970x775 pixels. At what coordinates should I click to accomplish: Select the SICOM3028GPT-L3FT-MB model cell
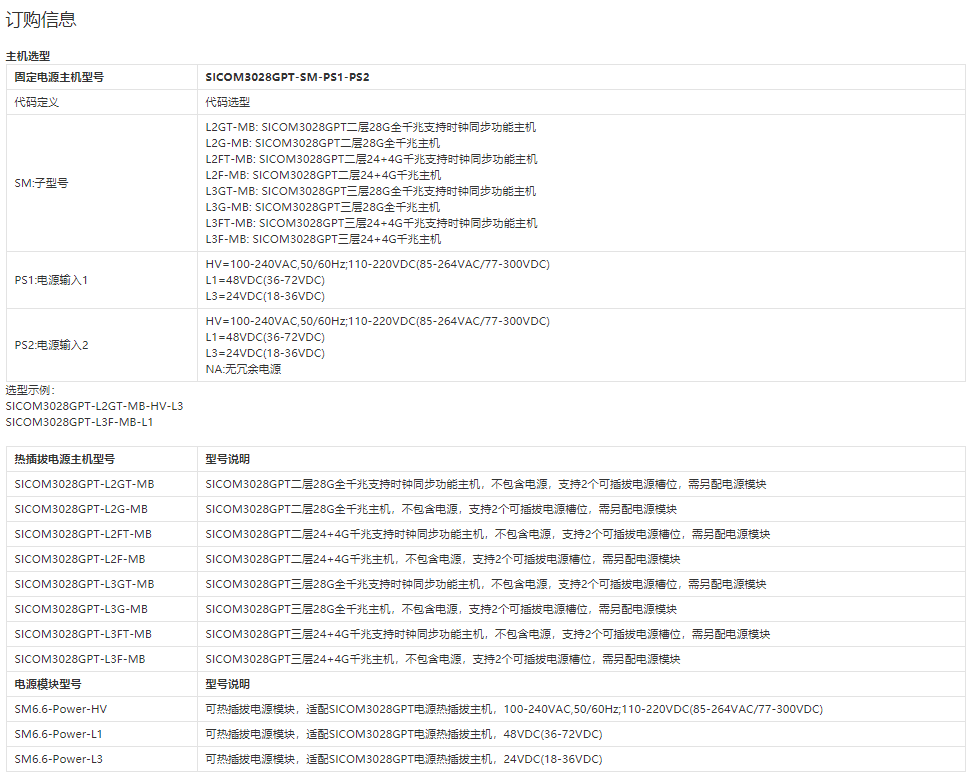point(83,634)
